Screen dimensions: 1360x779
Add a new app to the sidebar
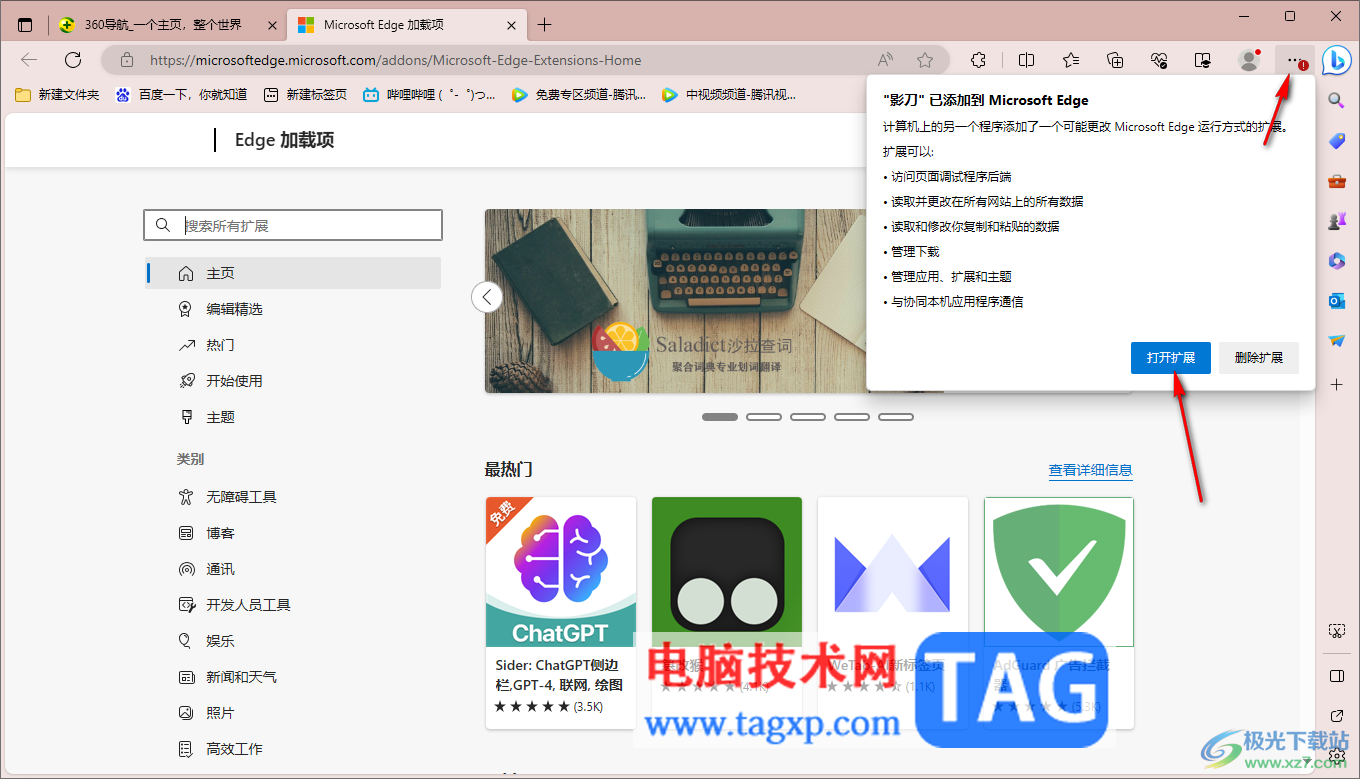tap(1337, 385)
